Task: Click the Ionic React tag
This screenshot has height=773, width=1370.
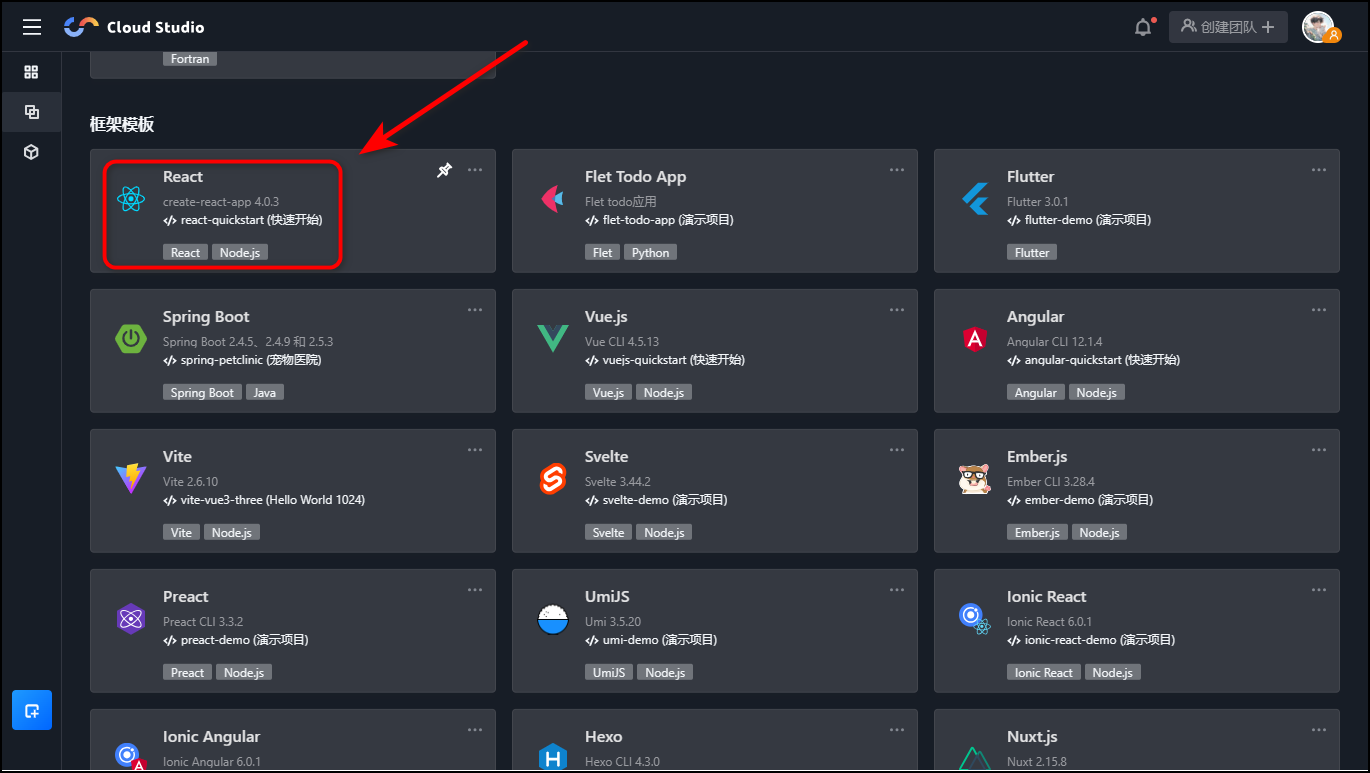Action: pyautogui.click(x=1044, y=673)
